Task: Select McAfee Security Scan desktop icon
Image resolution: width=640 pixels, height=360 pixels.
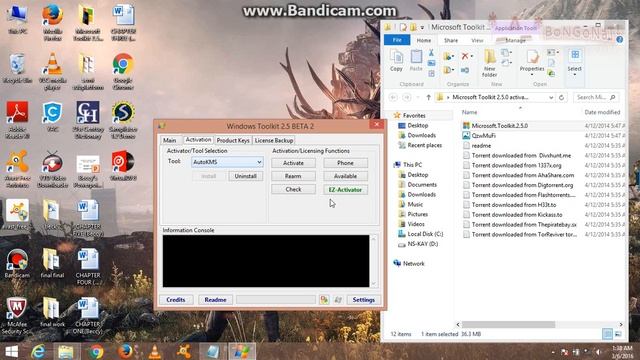Action: coord(16,315)
